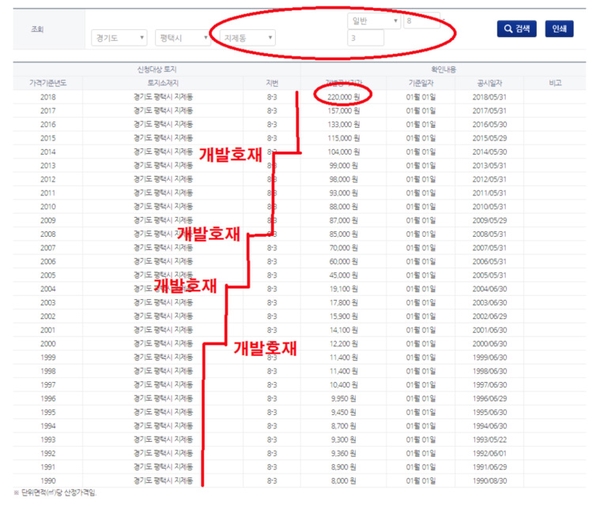Click the main lot number field containing 8
Viewport: 600px width, 509px height.
(421, 20)
